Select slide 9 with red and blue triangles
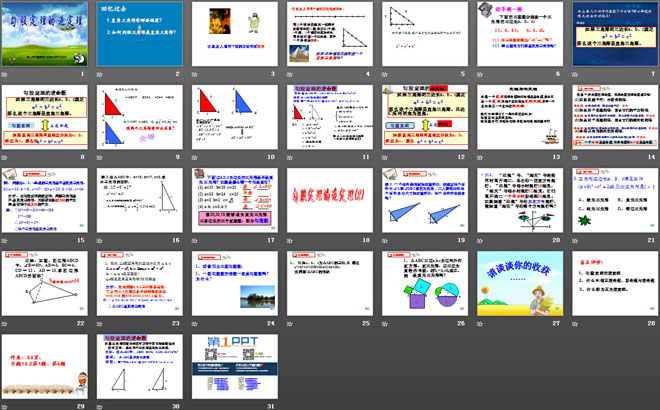Viewport: 660px width, 410px height. [x=142, y=118]
